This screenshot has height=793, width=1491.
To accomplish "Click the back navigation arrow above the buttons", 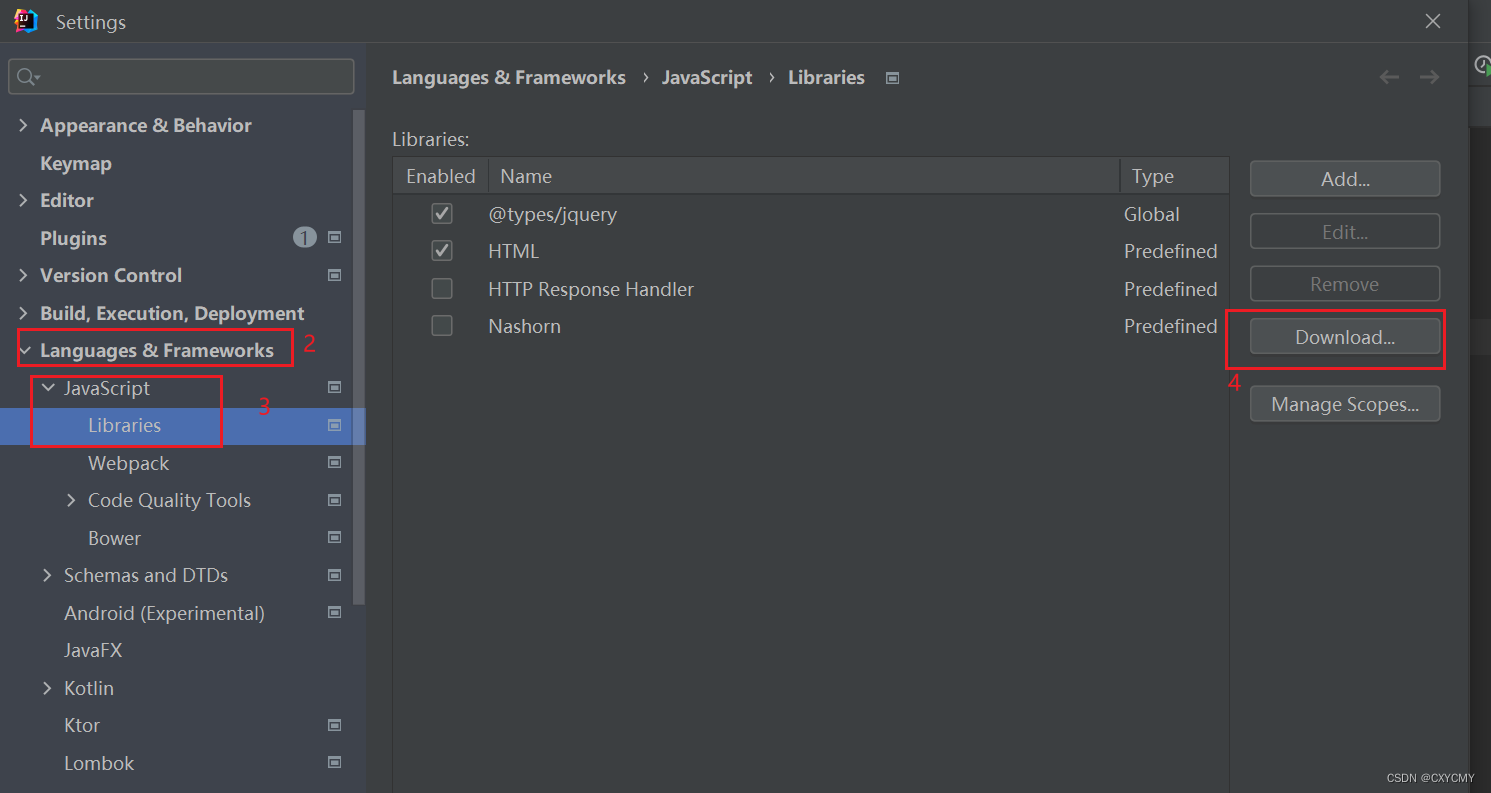I will tap(1389, 76).
